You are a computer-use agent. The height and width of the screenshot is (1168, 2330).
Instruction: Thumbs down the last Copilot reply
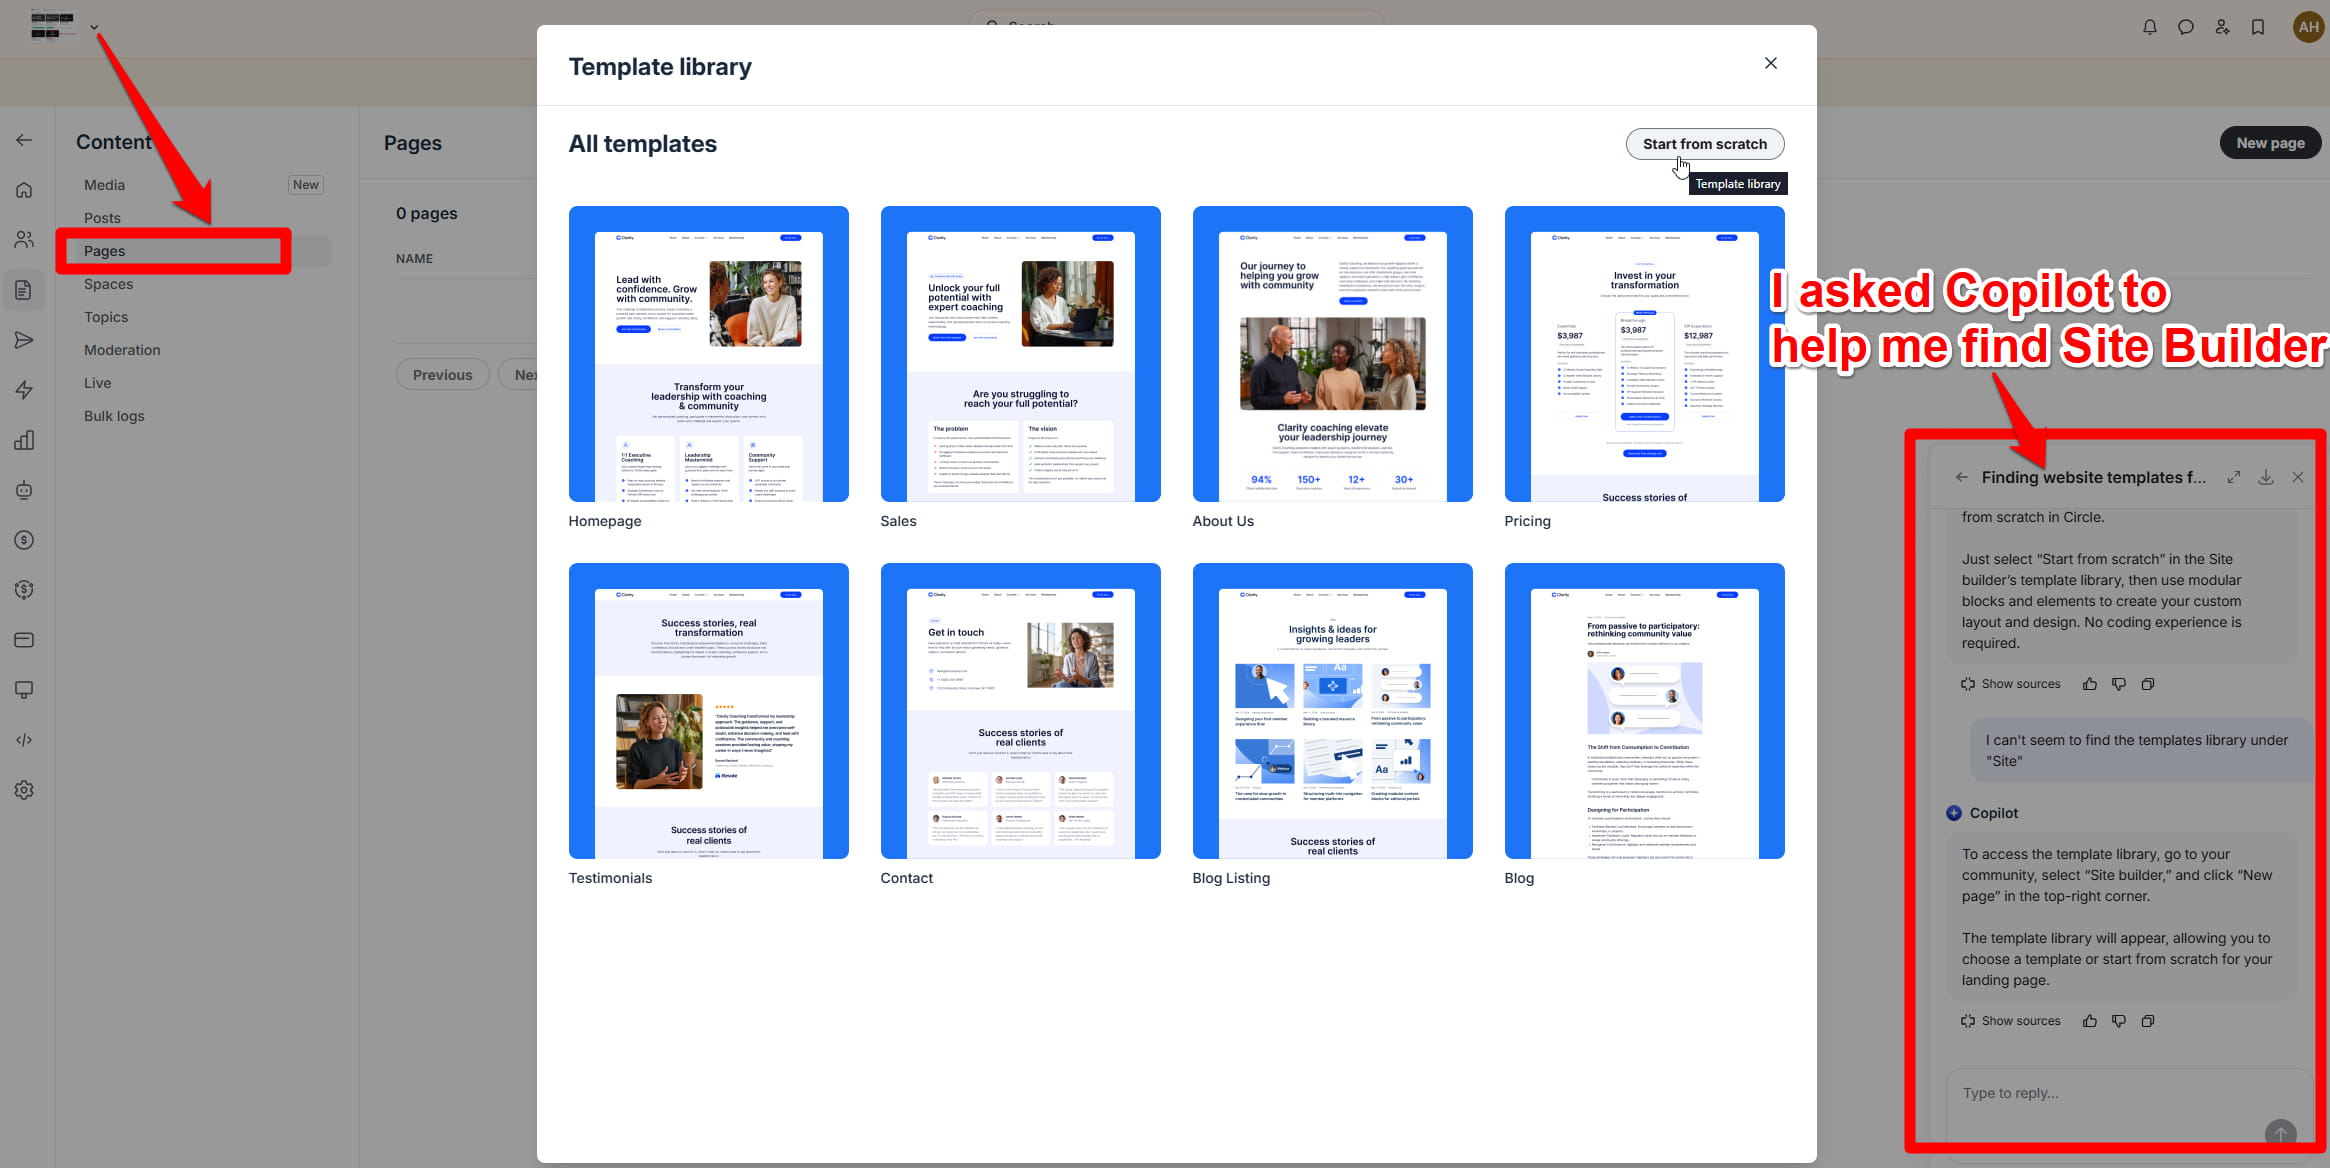point(2119,1021)
